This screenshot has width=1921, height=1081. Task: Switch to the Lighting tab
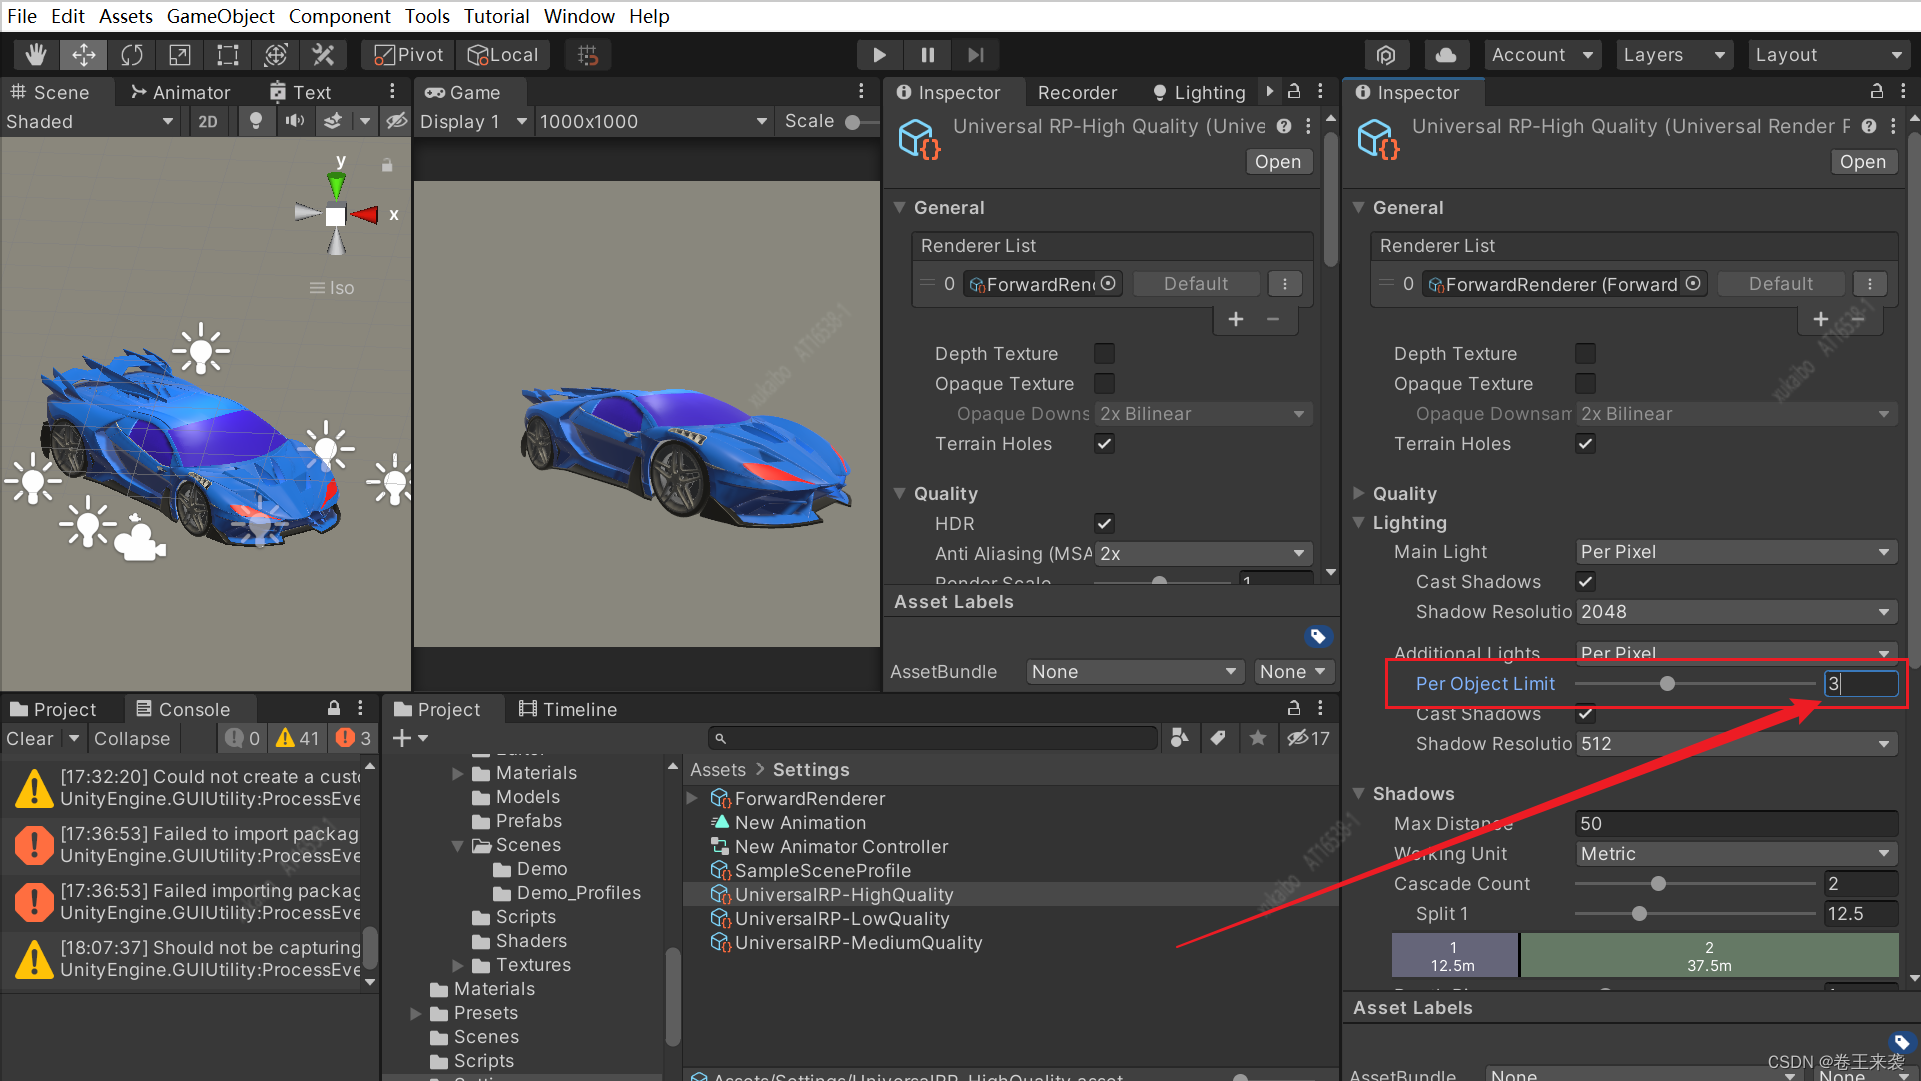pos(1198,92)
